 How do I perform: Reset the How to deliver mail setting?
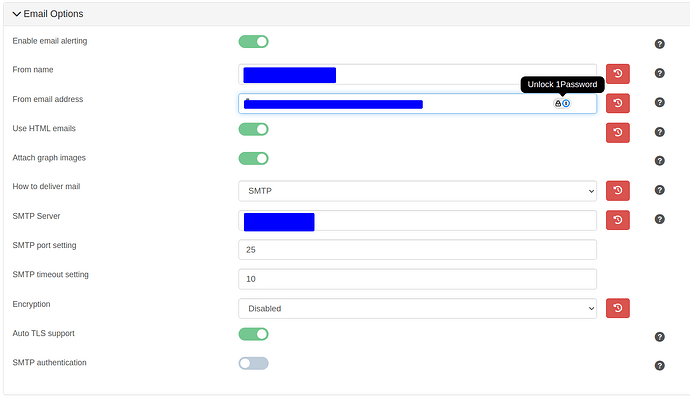coord(617,191)
